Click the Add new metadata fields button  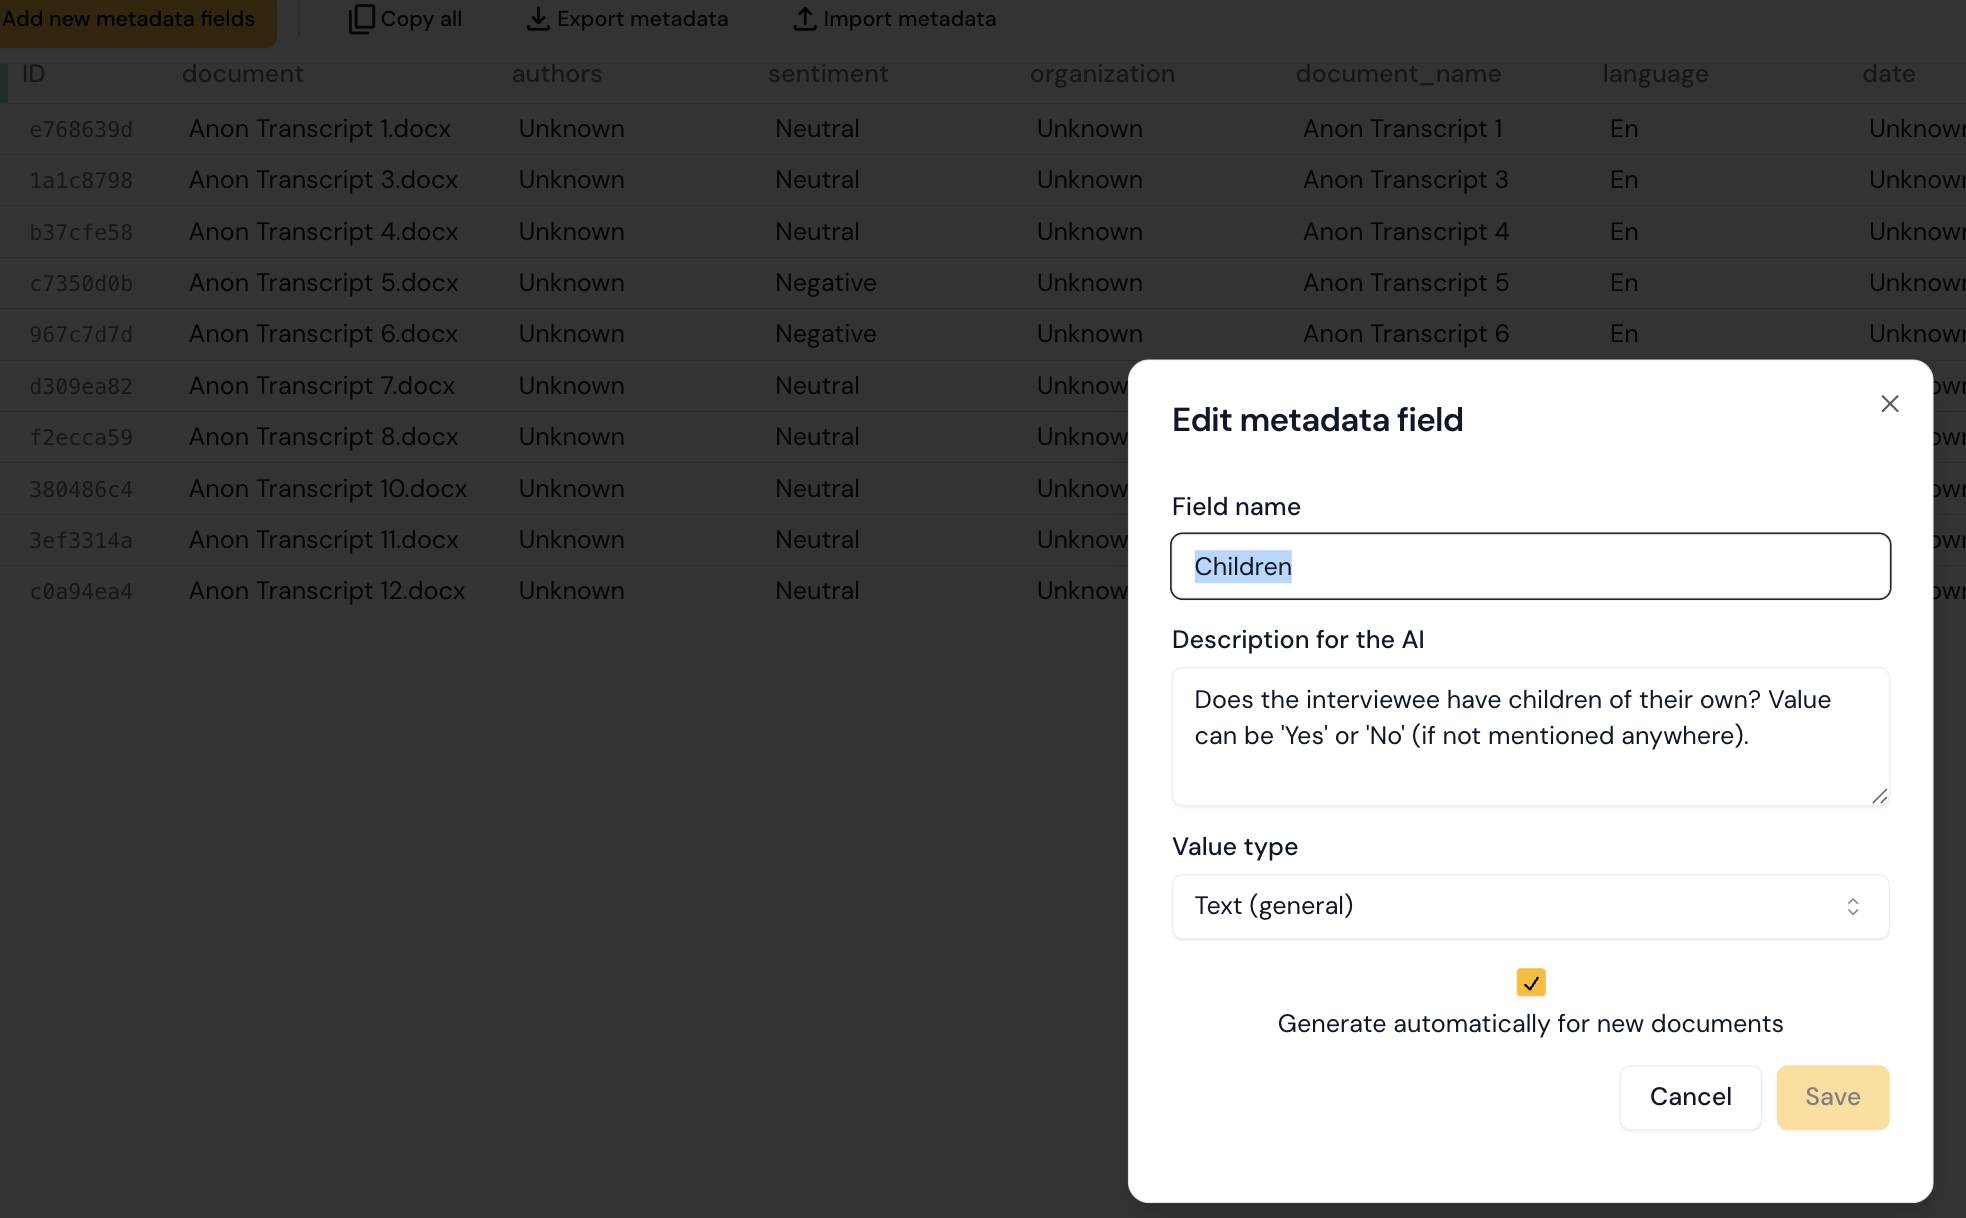pyautogui.click(x=129, y=19)
